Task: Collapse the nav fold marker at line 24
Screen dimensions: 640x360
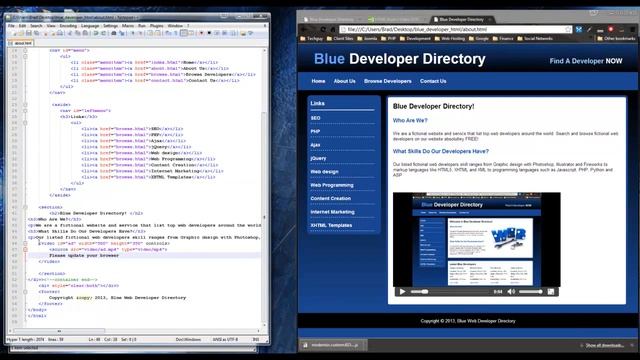Action: [25, 51]
